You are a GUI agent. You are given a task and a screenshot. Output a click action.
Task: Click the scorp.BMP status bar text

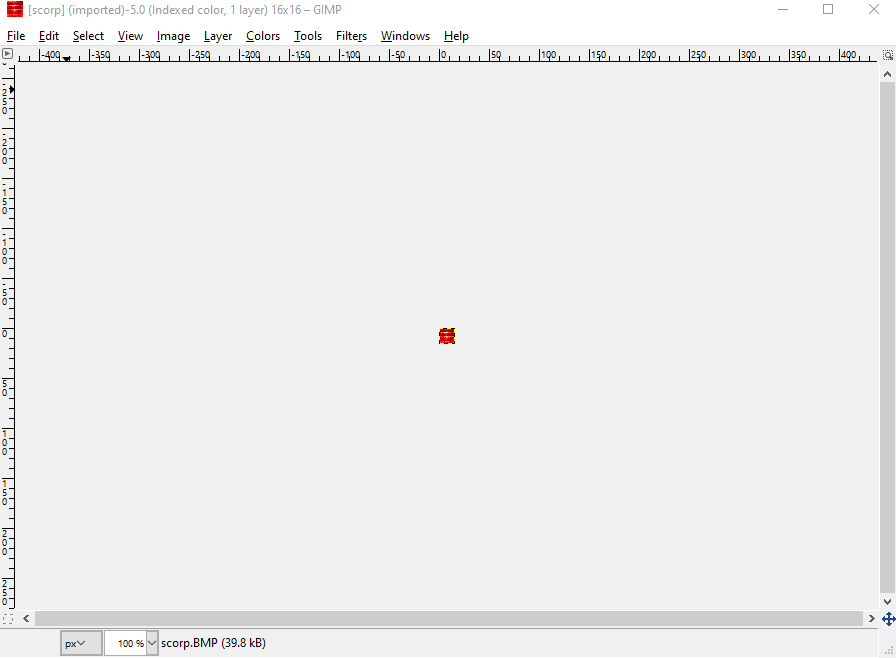click(213, 643)
